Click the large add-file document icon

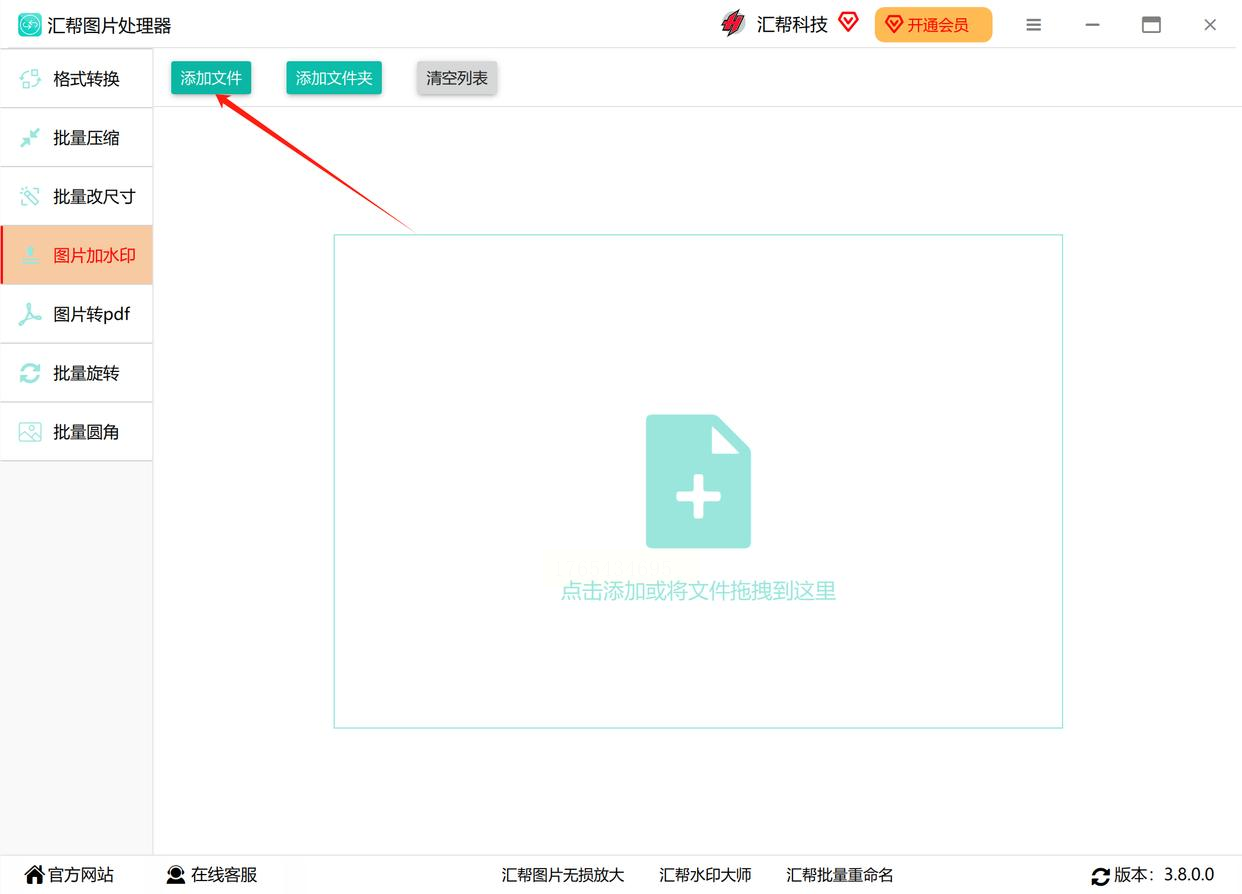(x=698, y=481)
